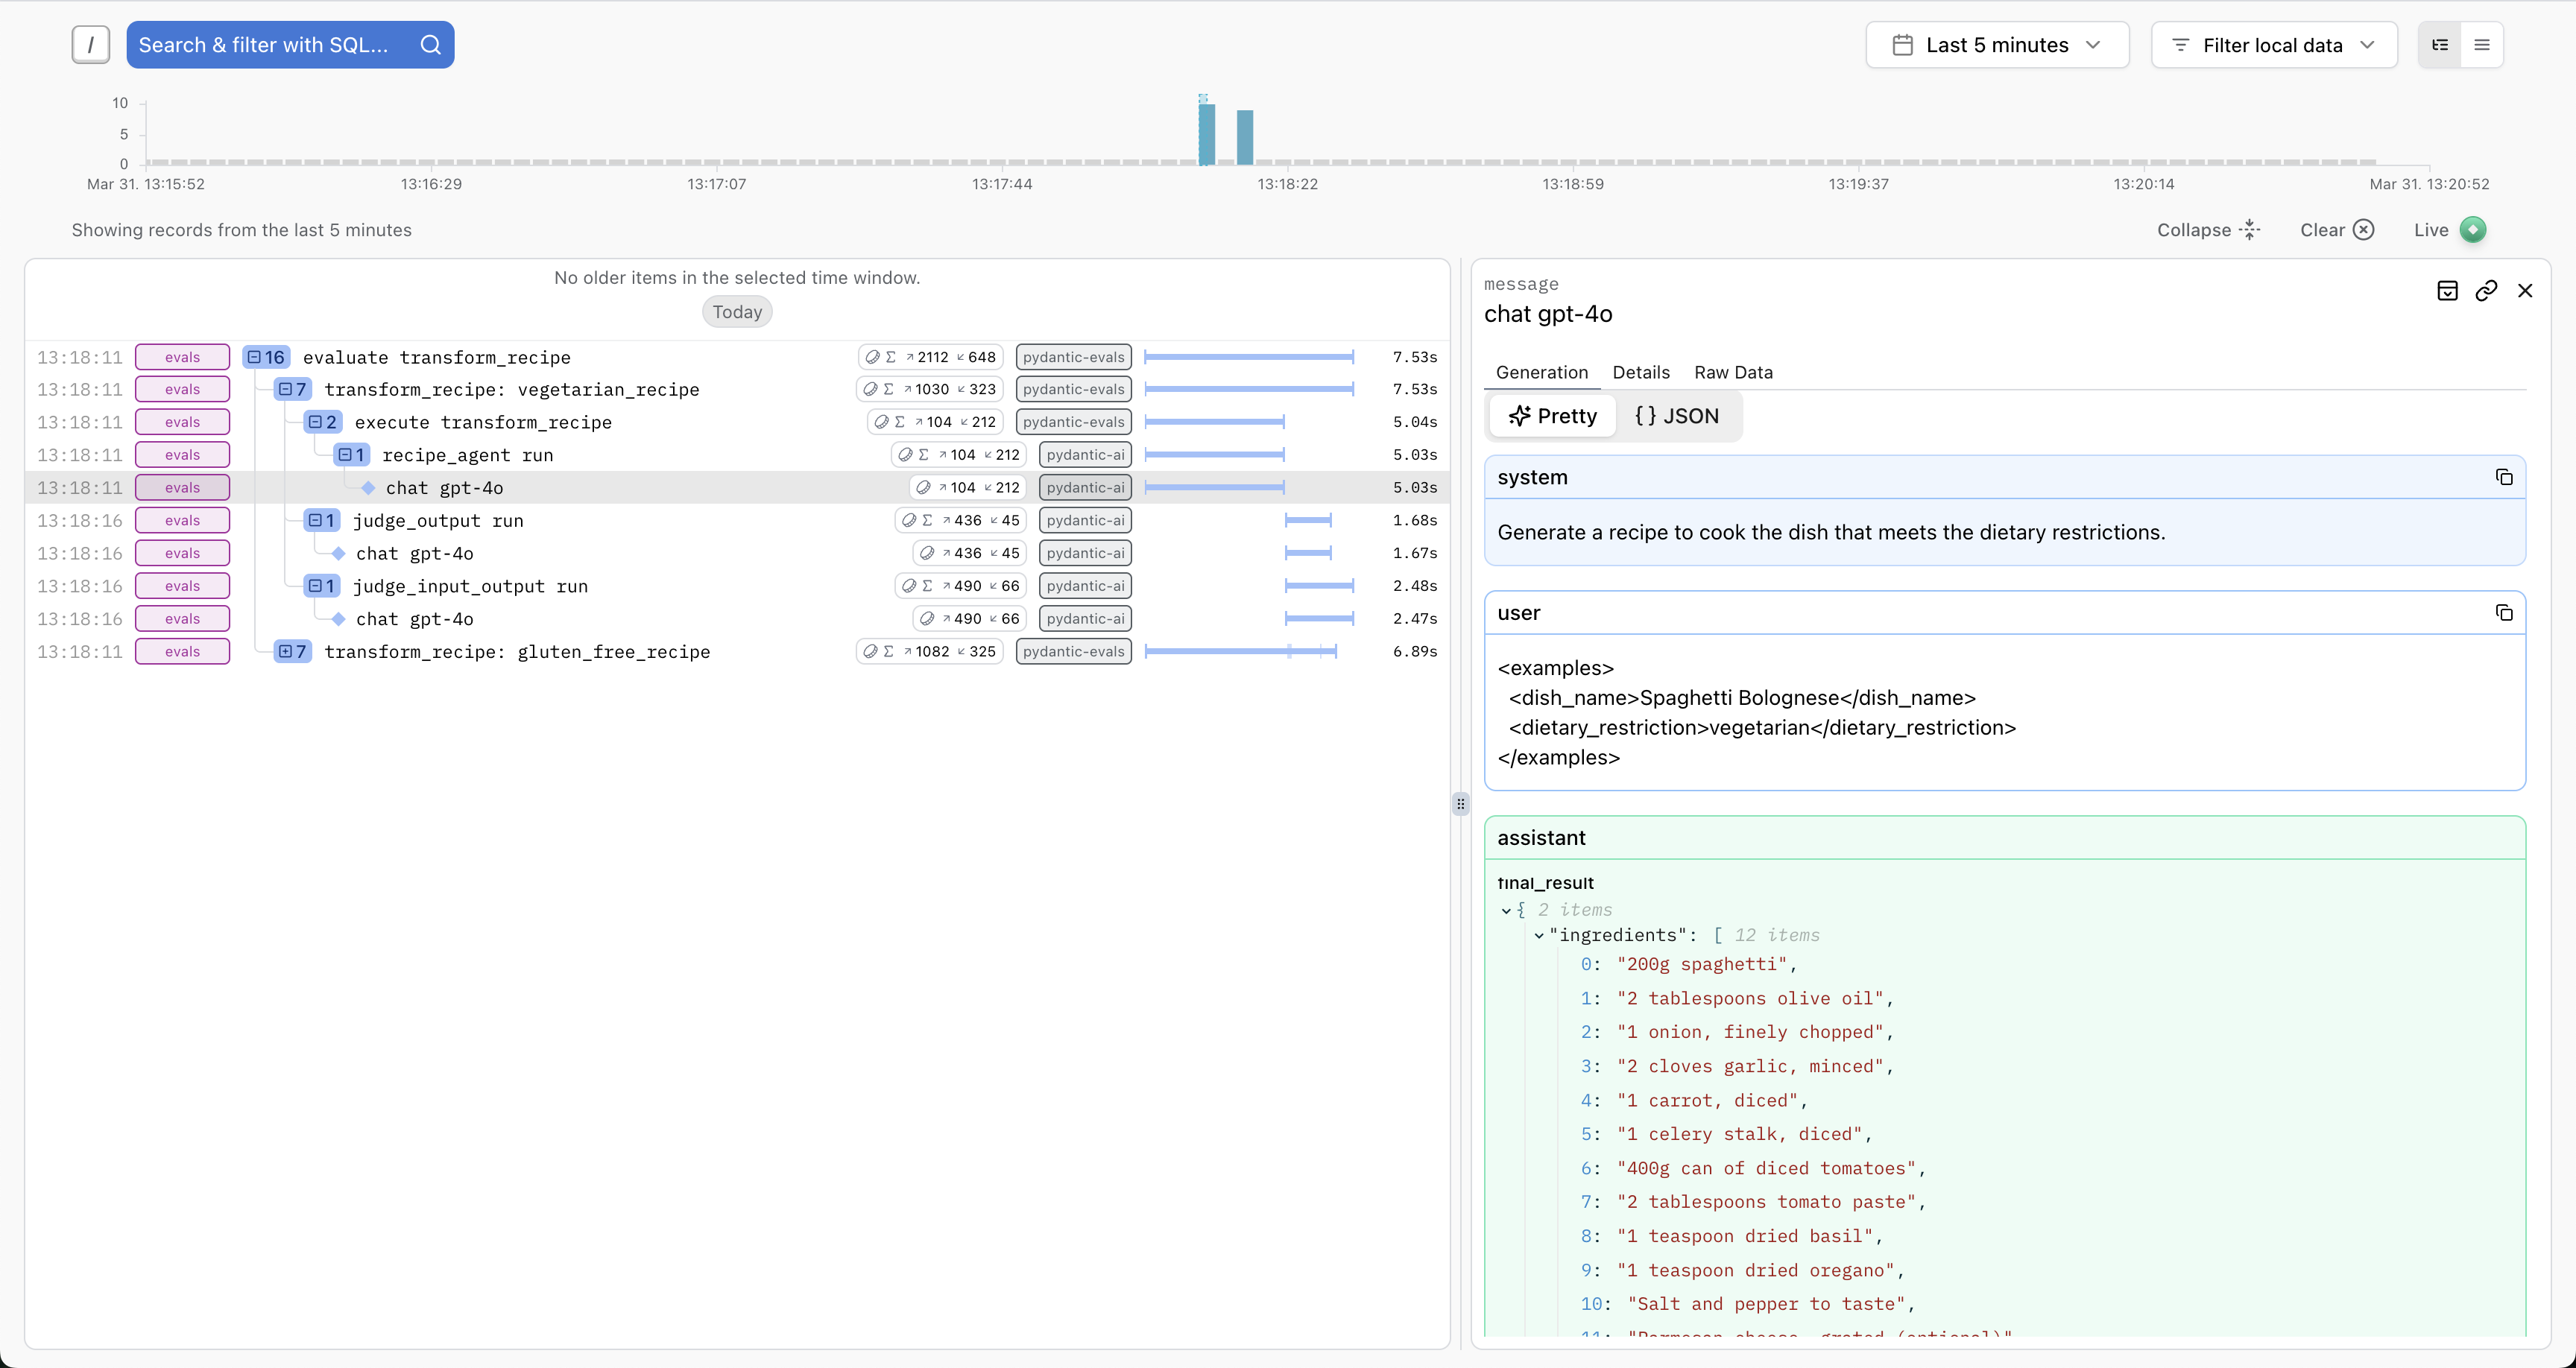
Task: Switch rendering to JSON mode
Action: tap(1677, 415)
